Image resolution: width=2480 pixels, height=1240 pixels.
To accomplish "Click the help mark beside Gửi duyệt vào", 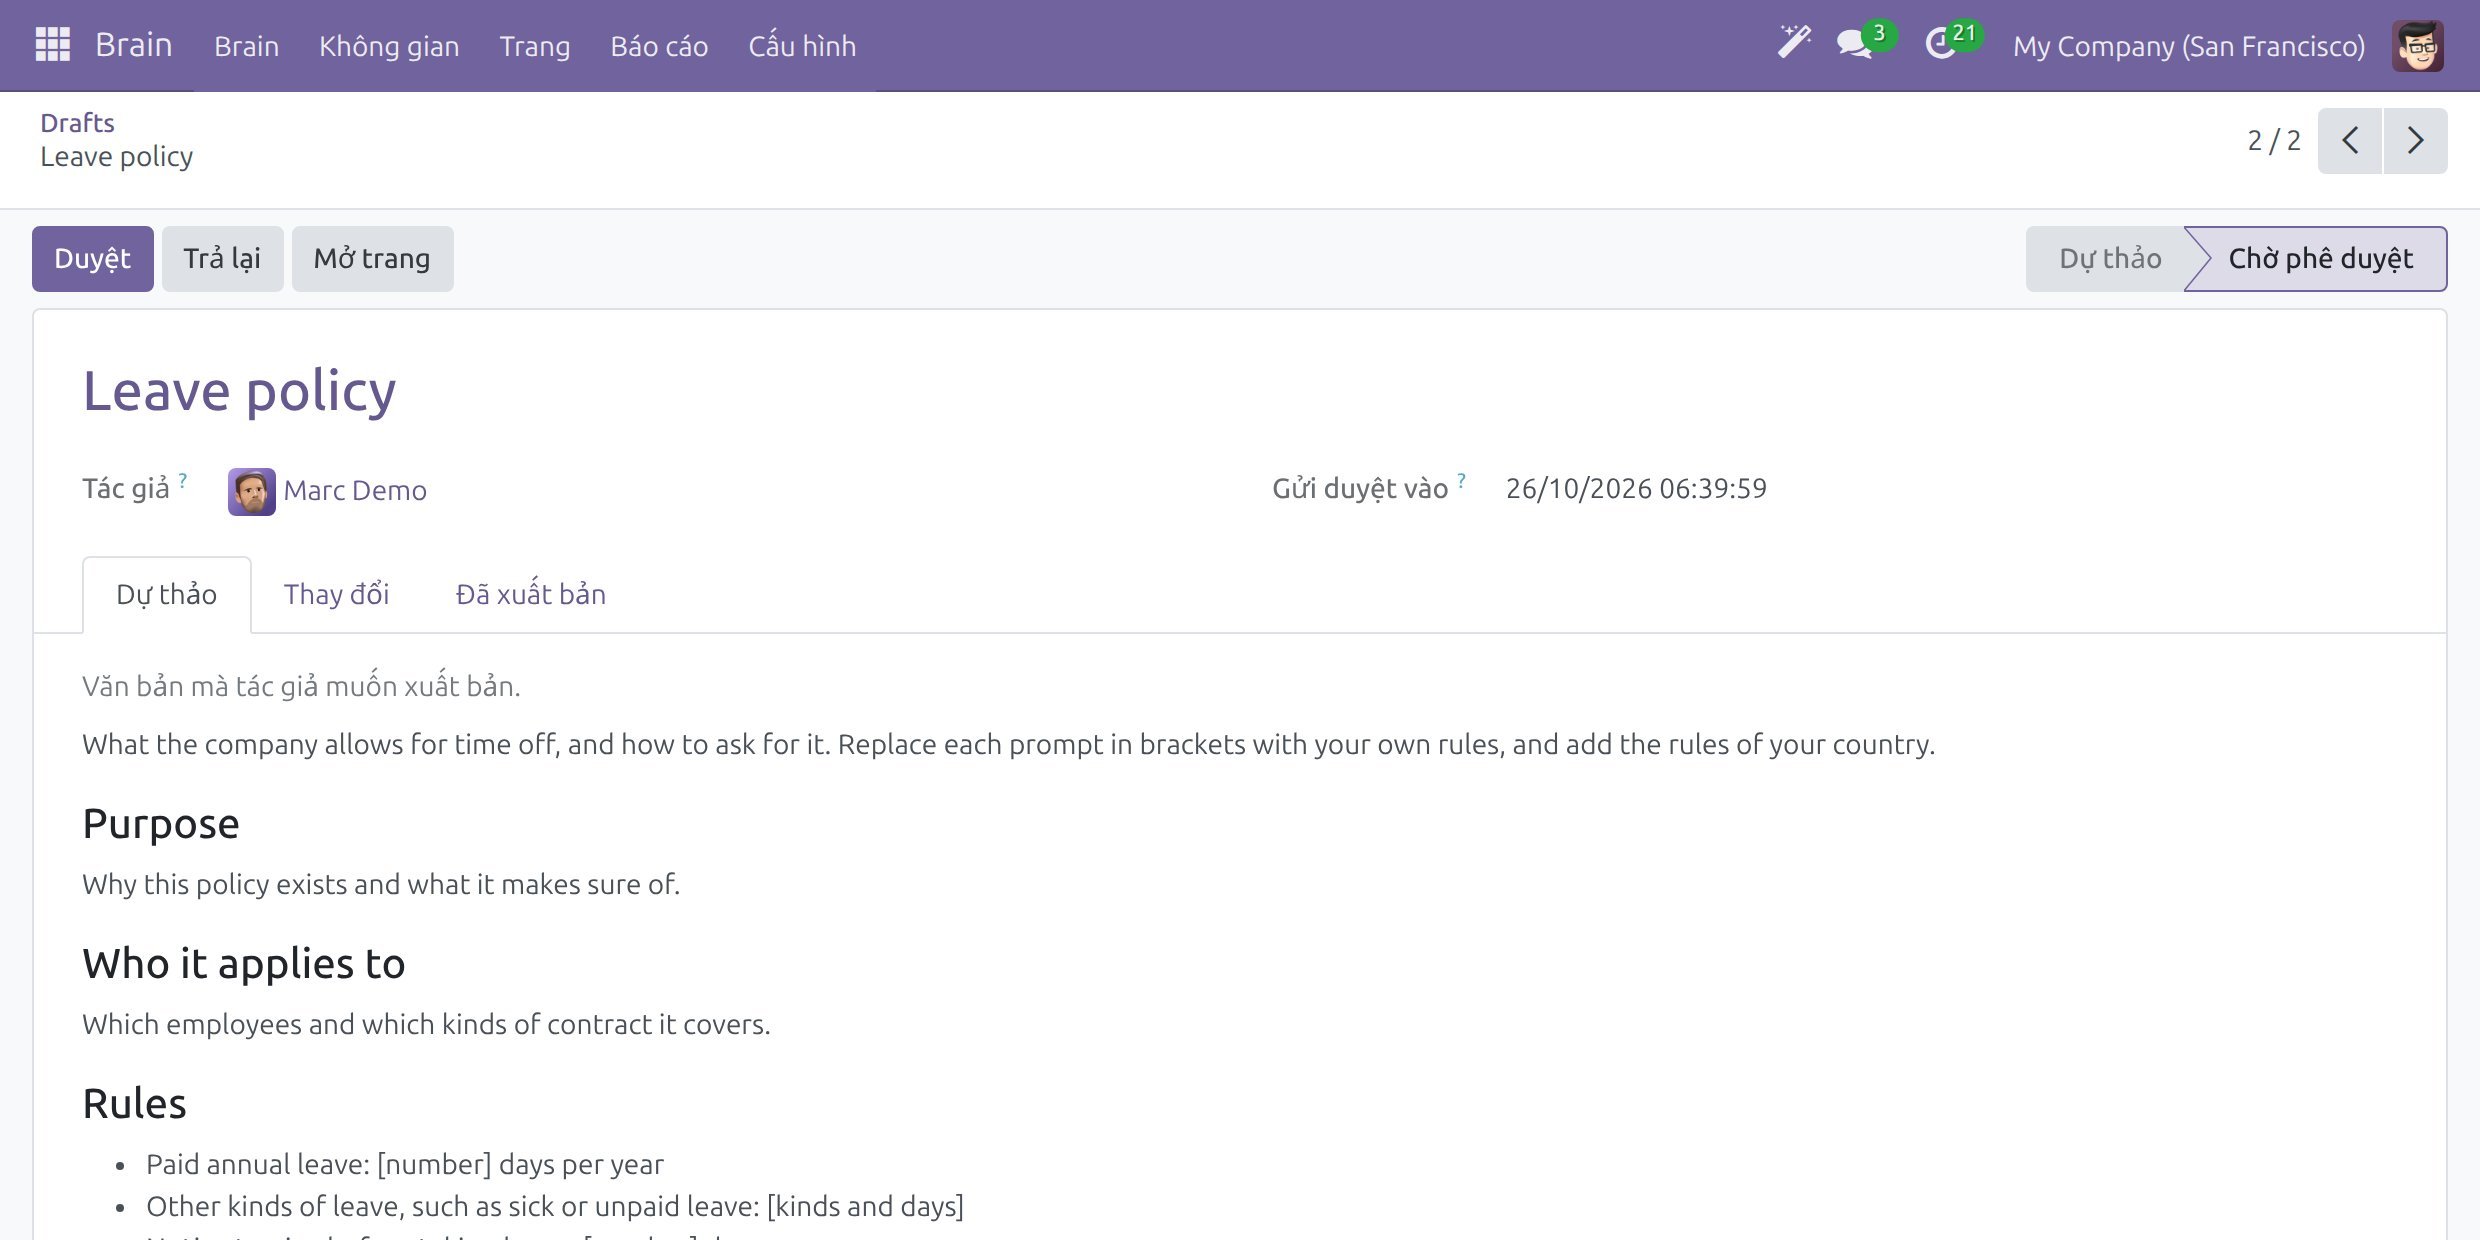I will (1461, 480).
